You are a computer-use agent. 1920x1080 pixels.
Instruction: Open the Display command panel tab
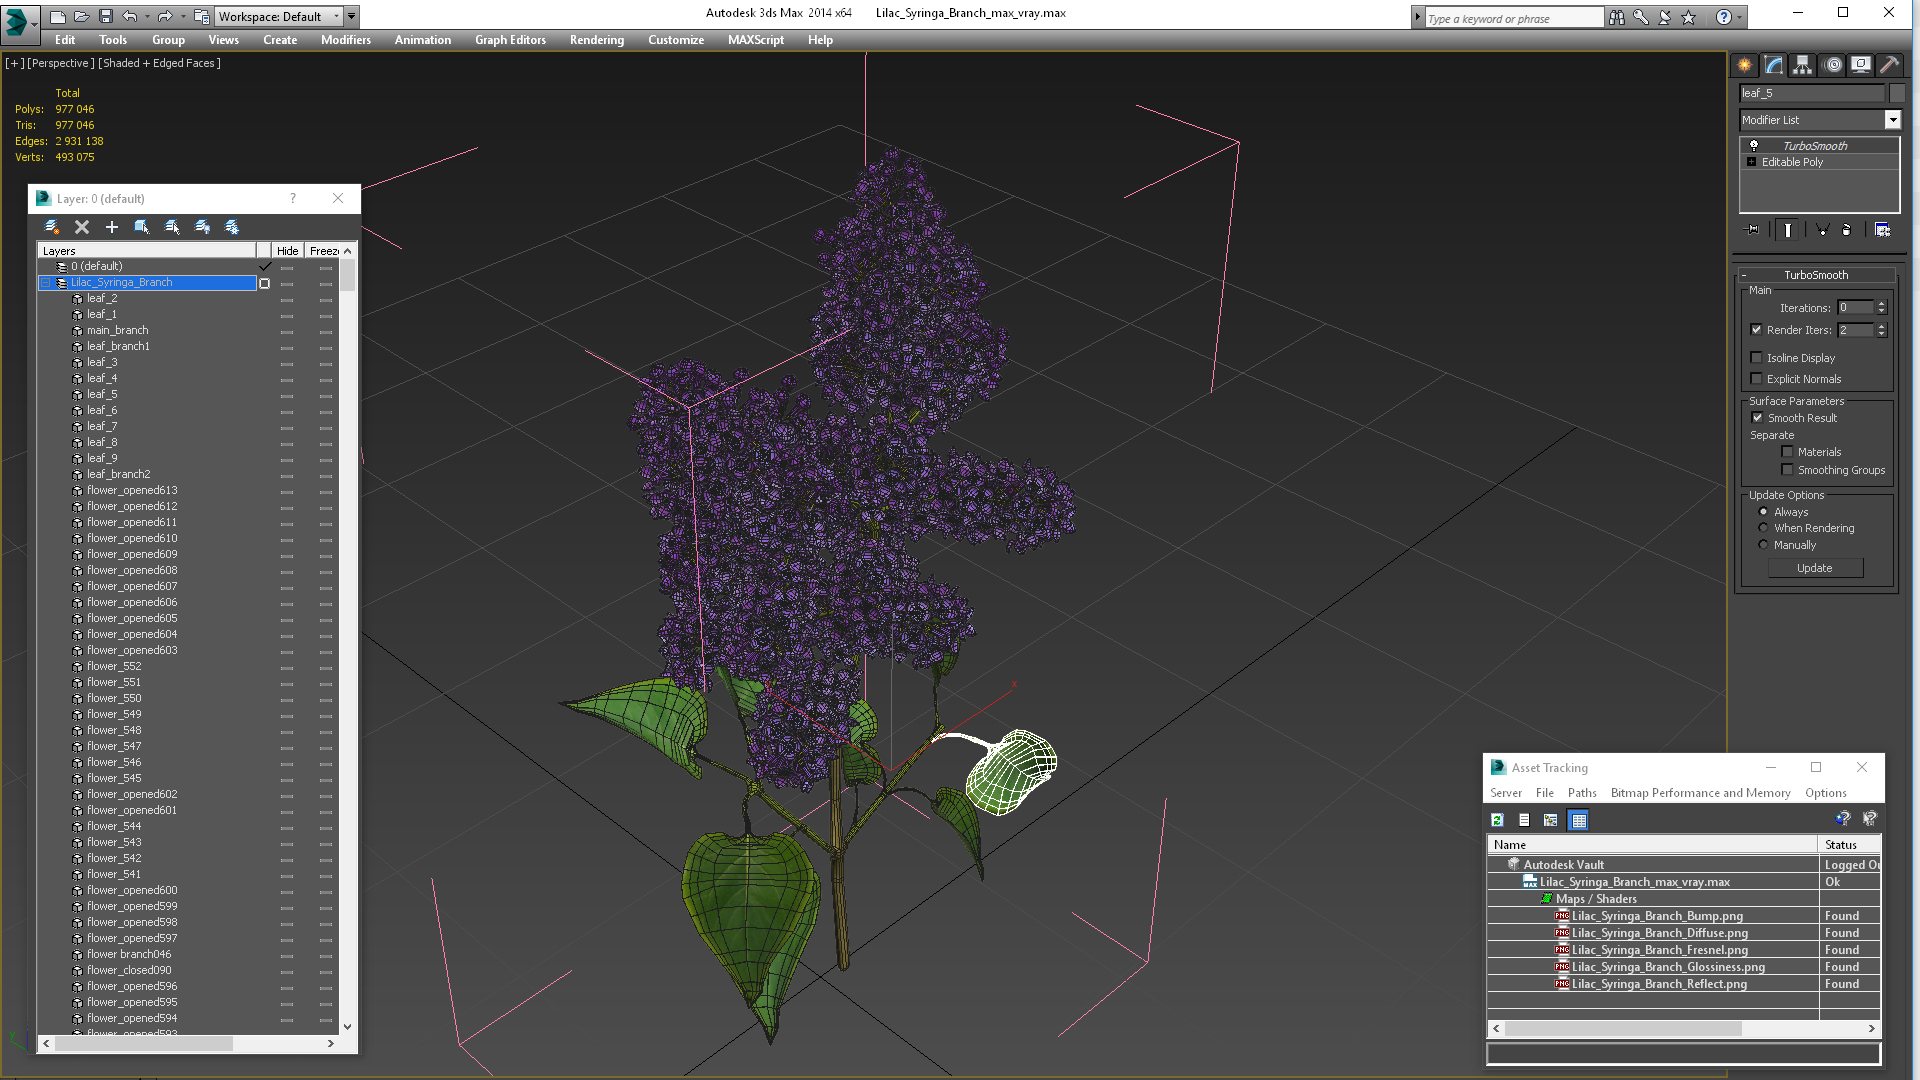[1861, 65]
